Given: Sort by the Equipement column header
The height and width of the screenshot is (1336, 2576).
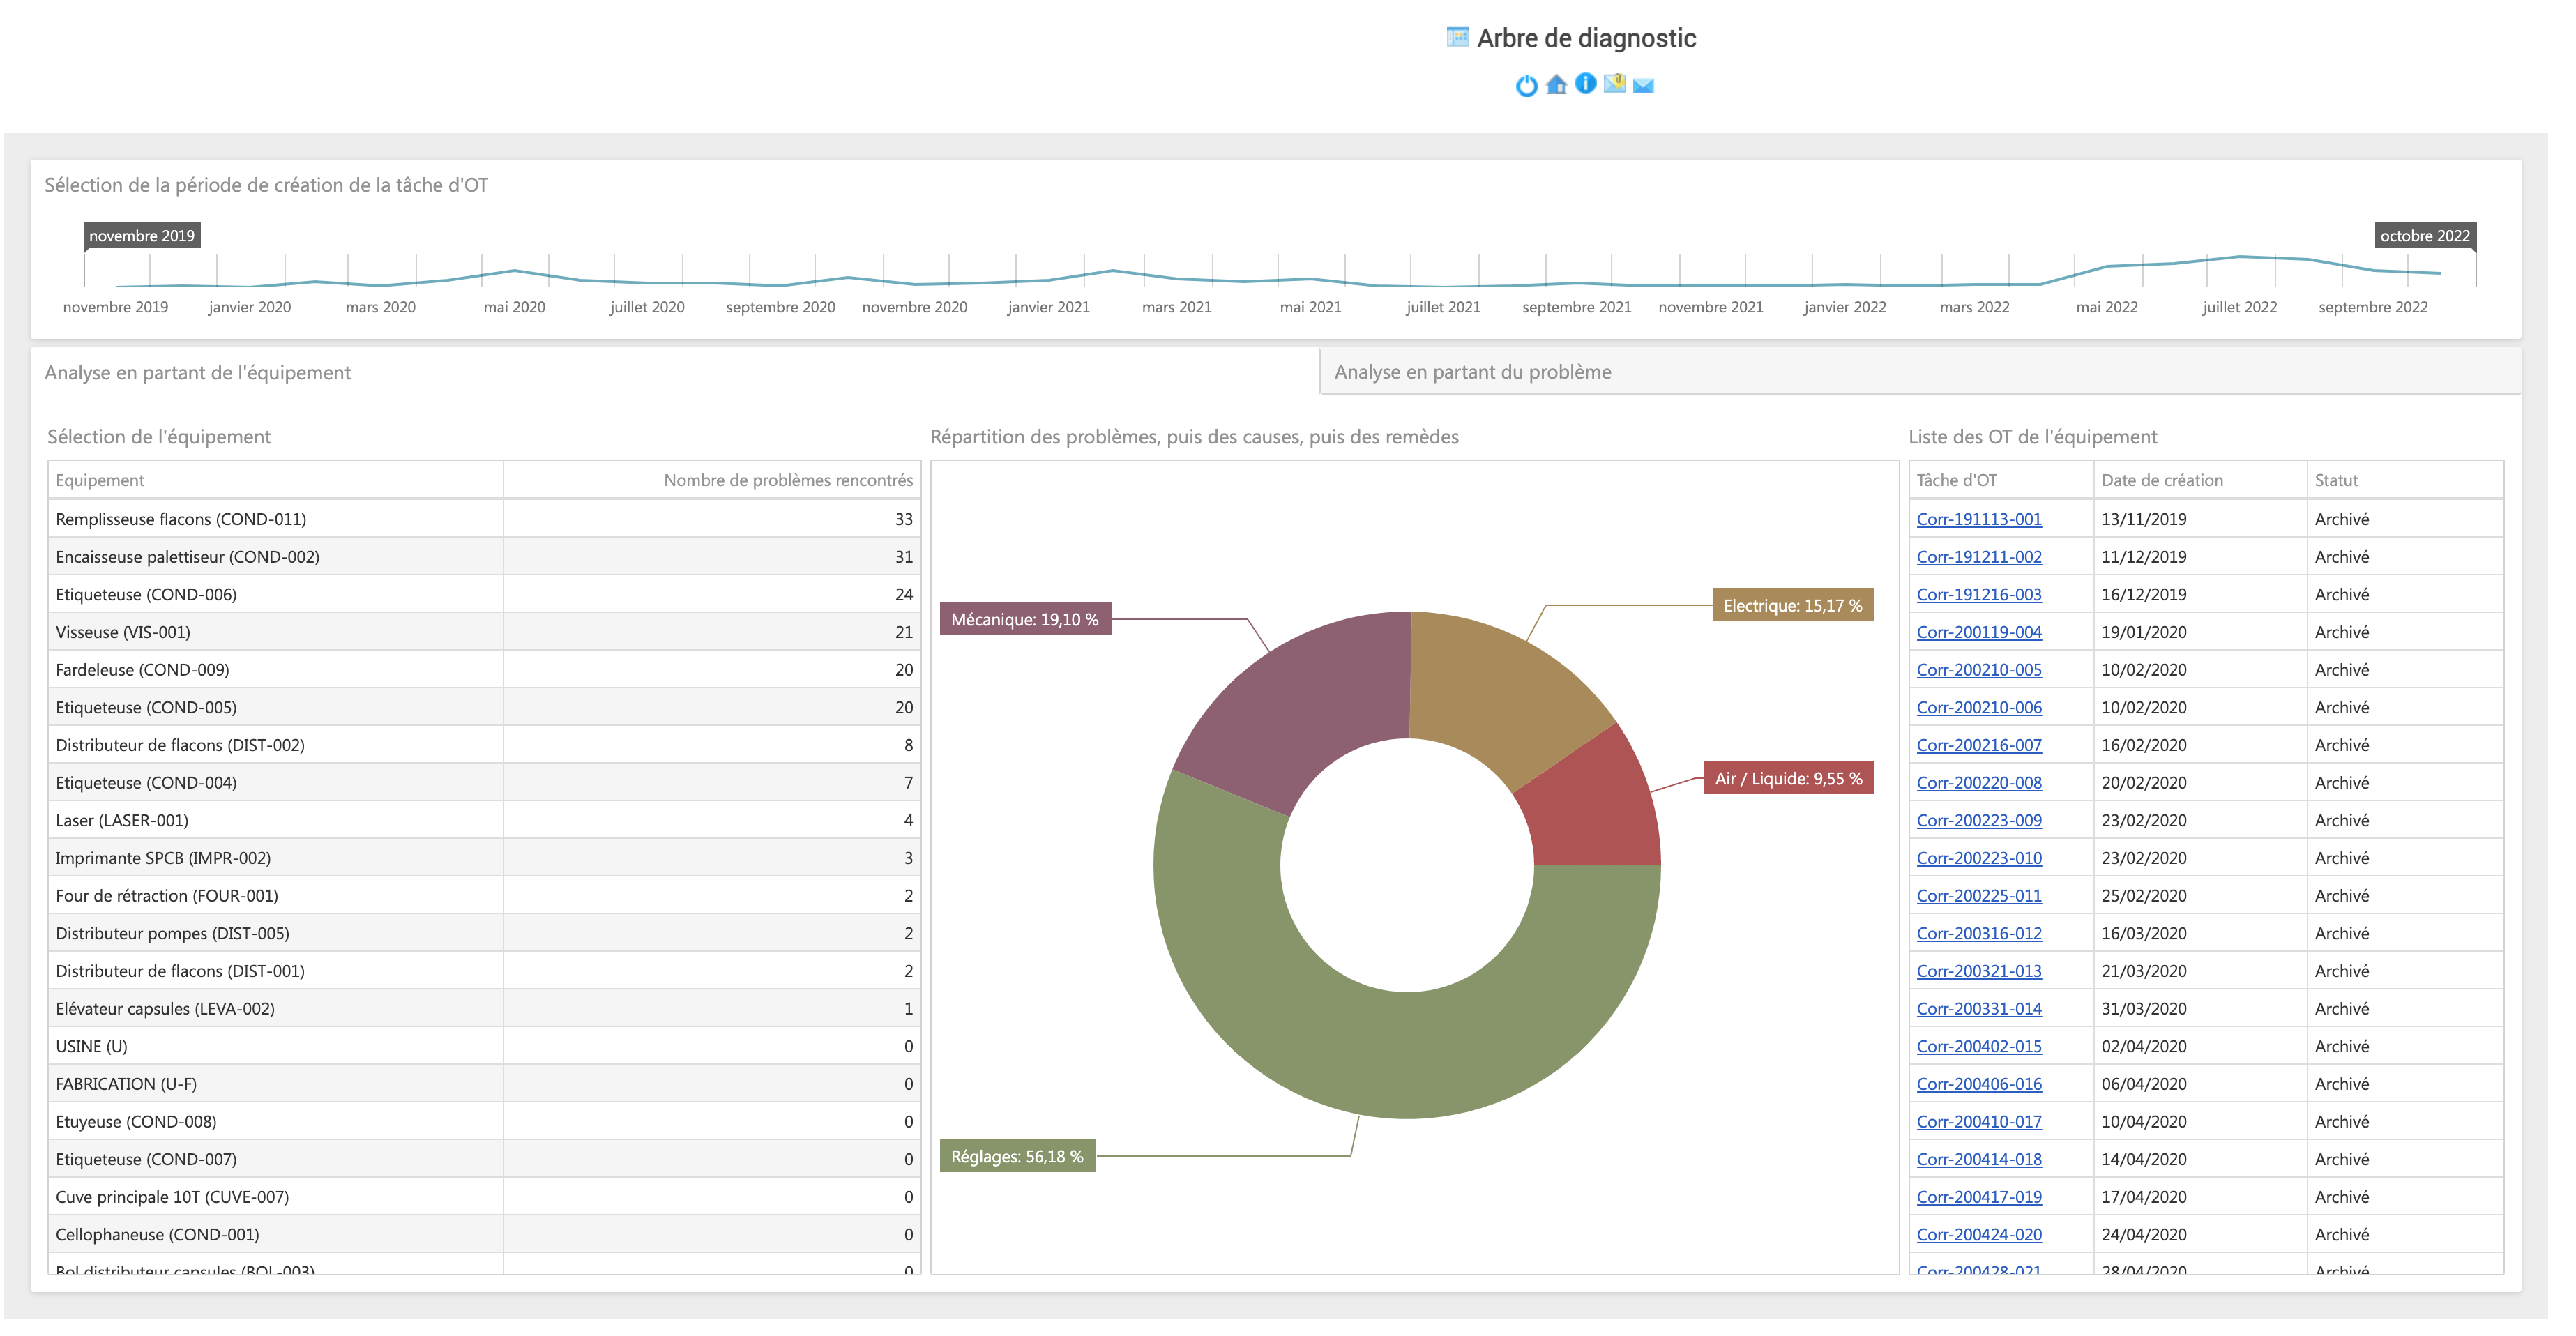Looking at the screenshot, I should click(x=275, y=480).
